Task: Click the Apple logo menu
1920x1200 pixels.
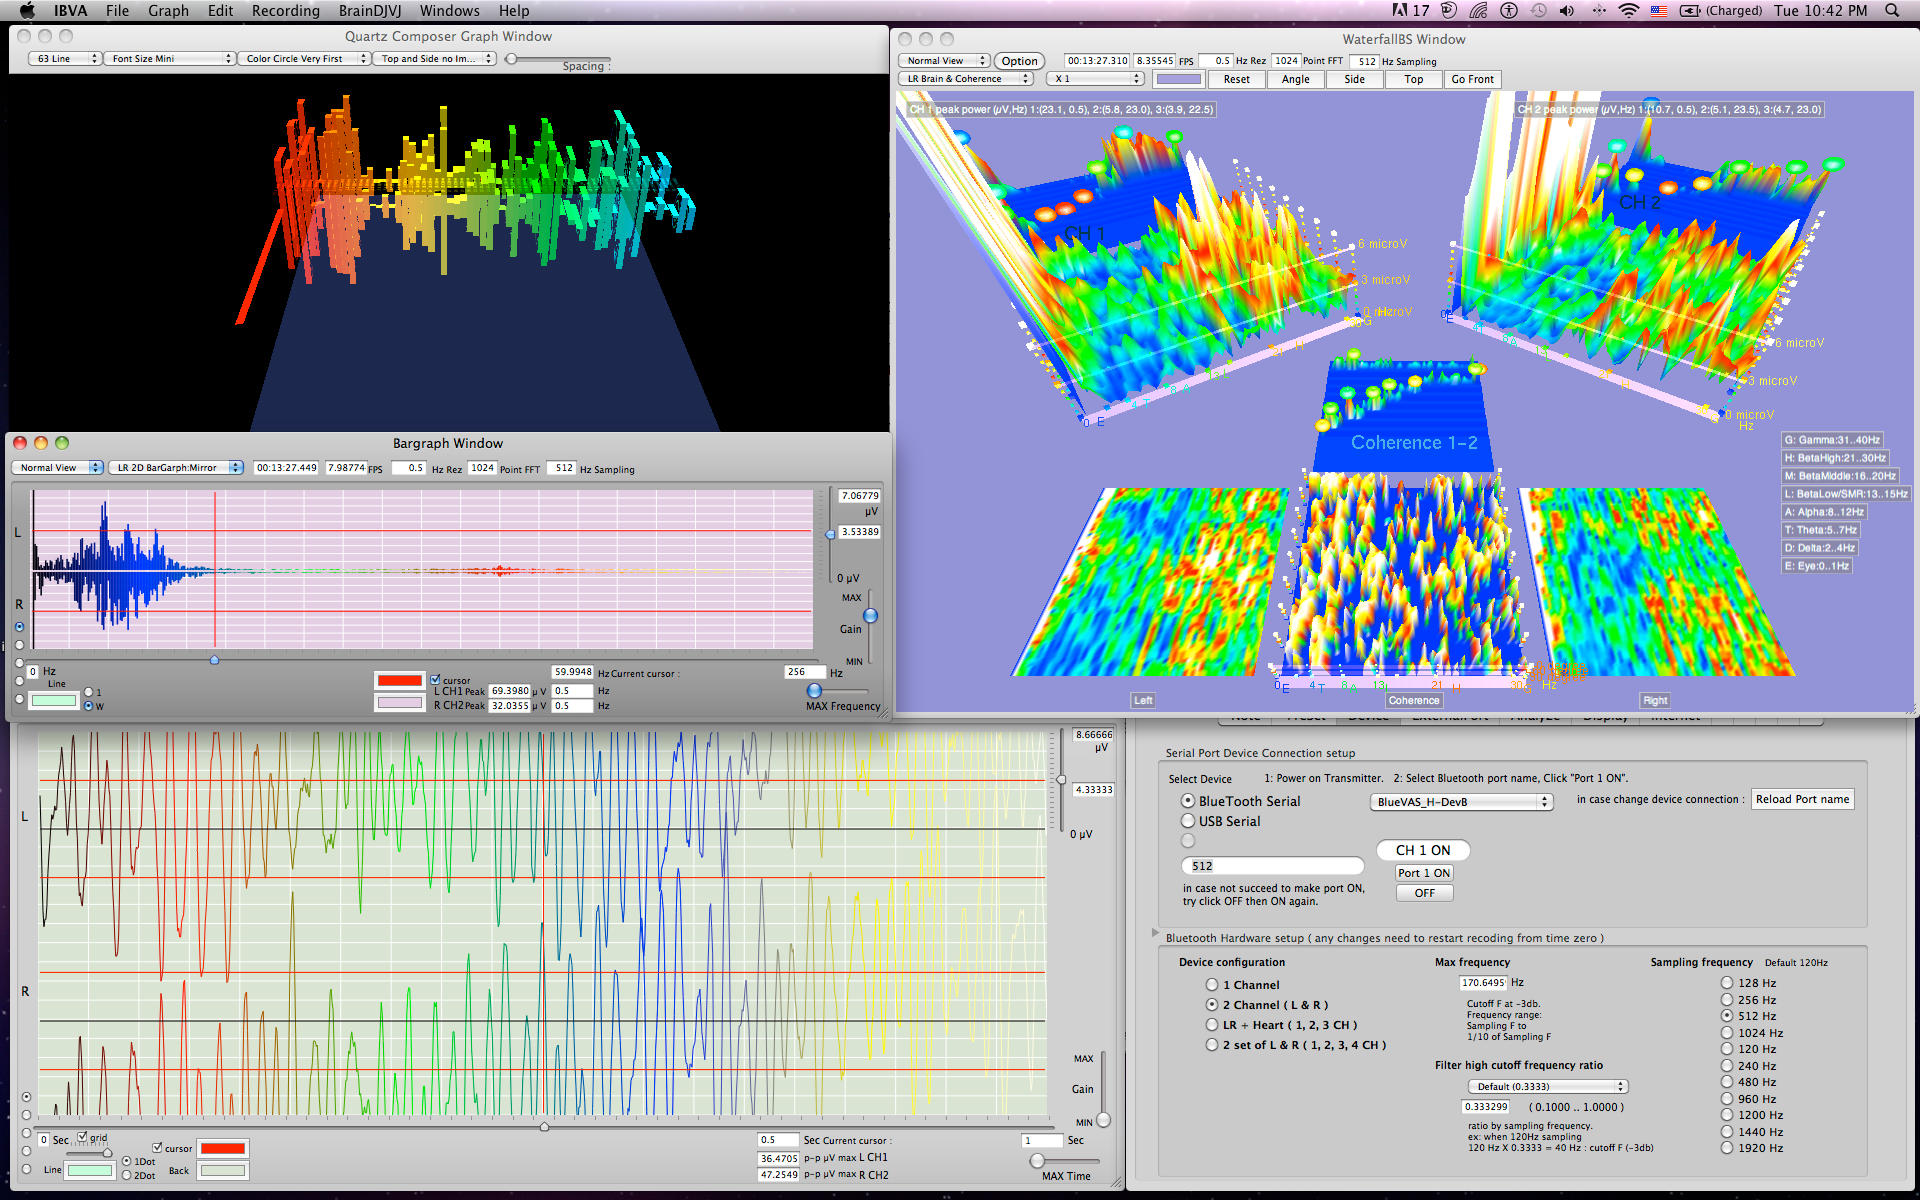Action: pos(27,11)
